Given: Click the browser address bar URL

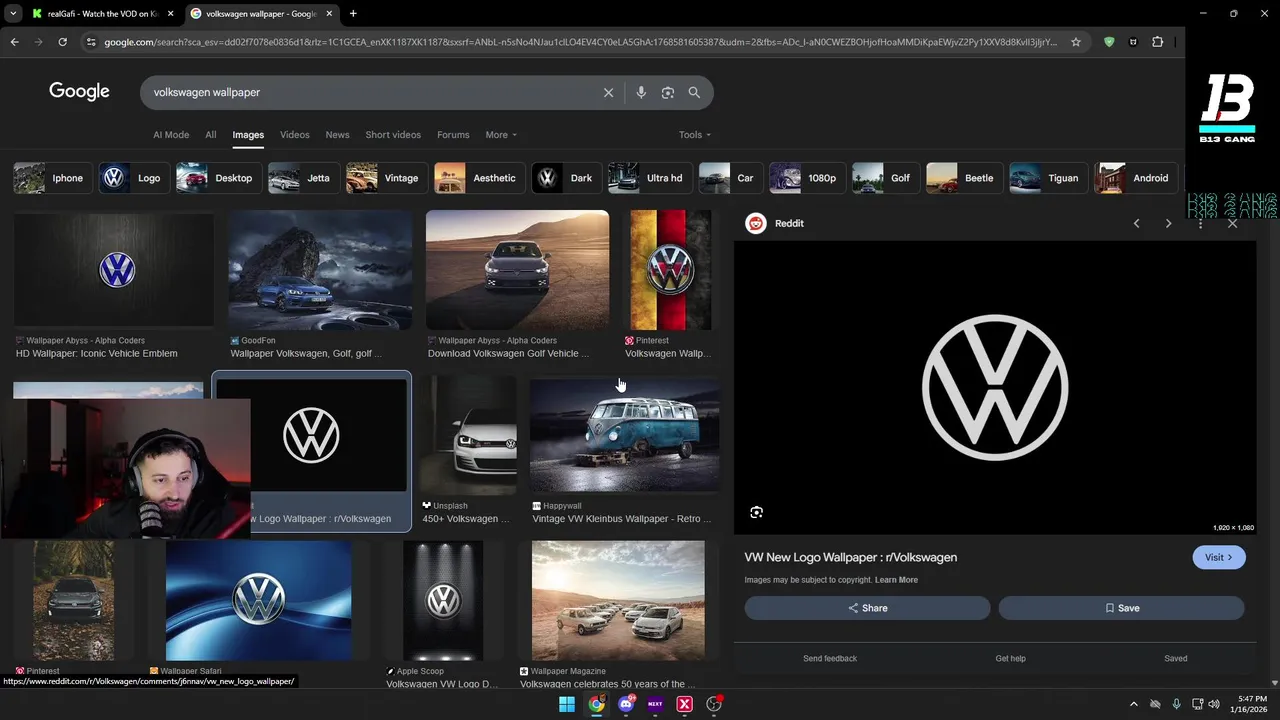Looking at the screenshot, I should [580, 42].
